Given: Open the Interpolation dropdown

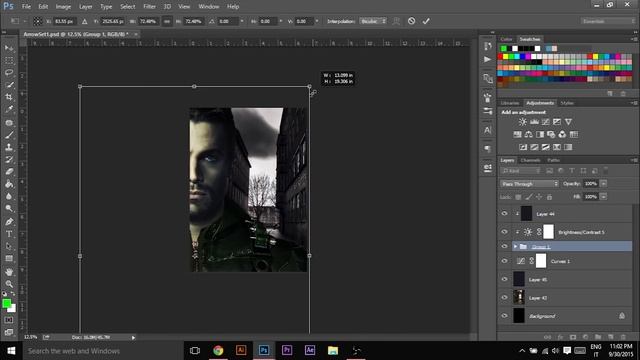Looking at the screenshot, I should point(373,21).
